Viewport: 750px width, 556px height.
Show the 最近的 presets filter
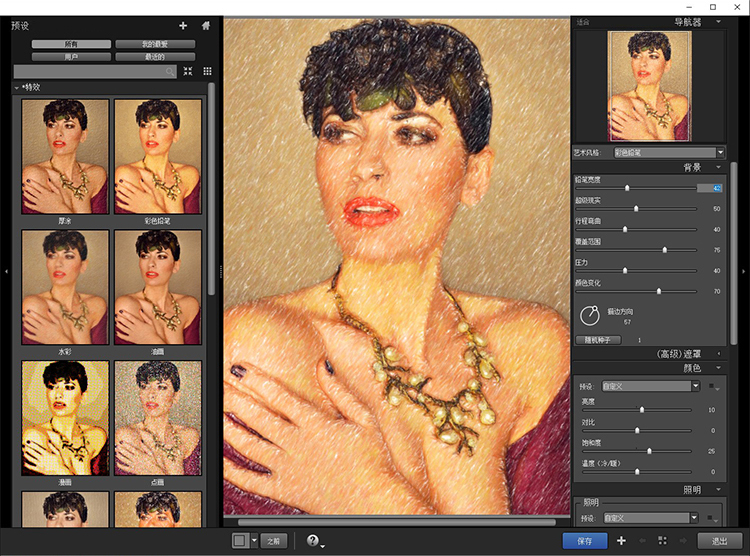point(155,57)
